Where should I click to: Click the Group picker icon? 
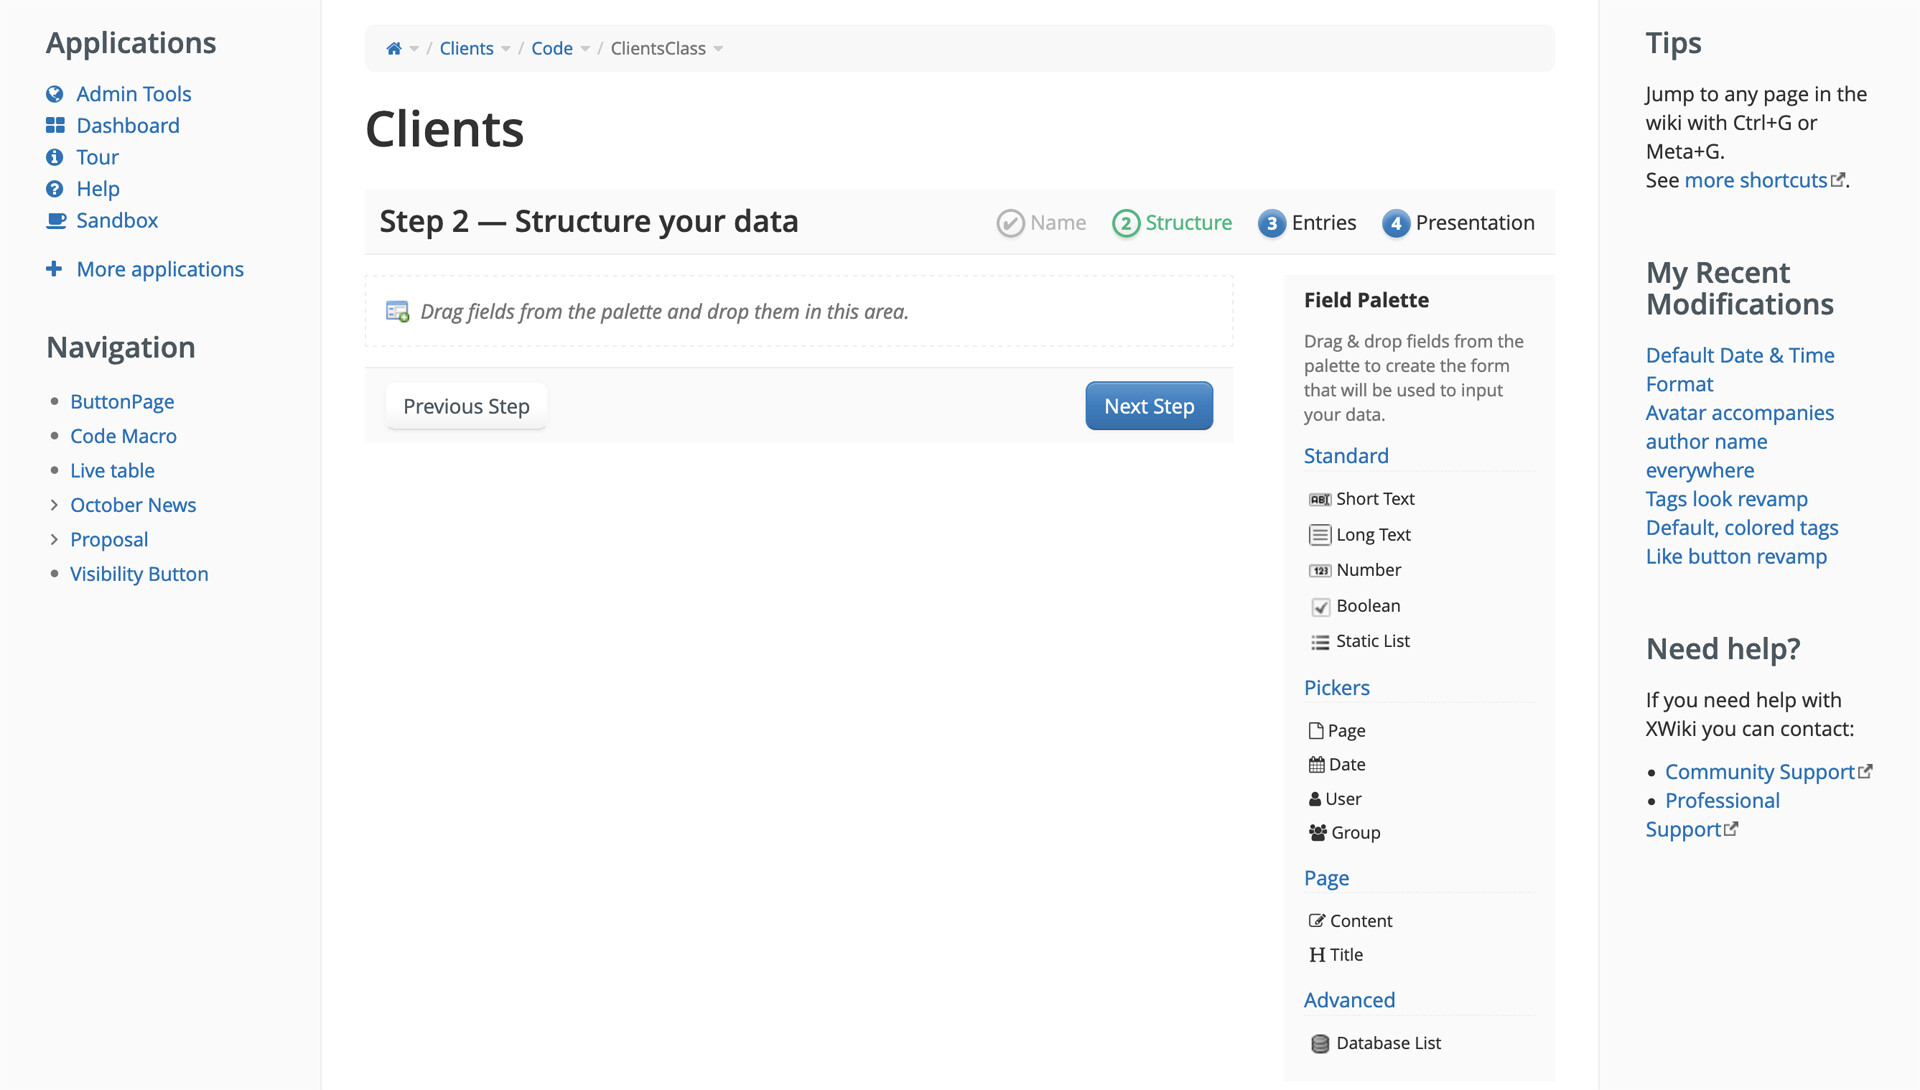tap(1317, 833)
